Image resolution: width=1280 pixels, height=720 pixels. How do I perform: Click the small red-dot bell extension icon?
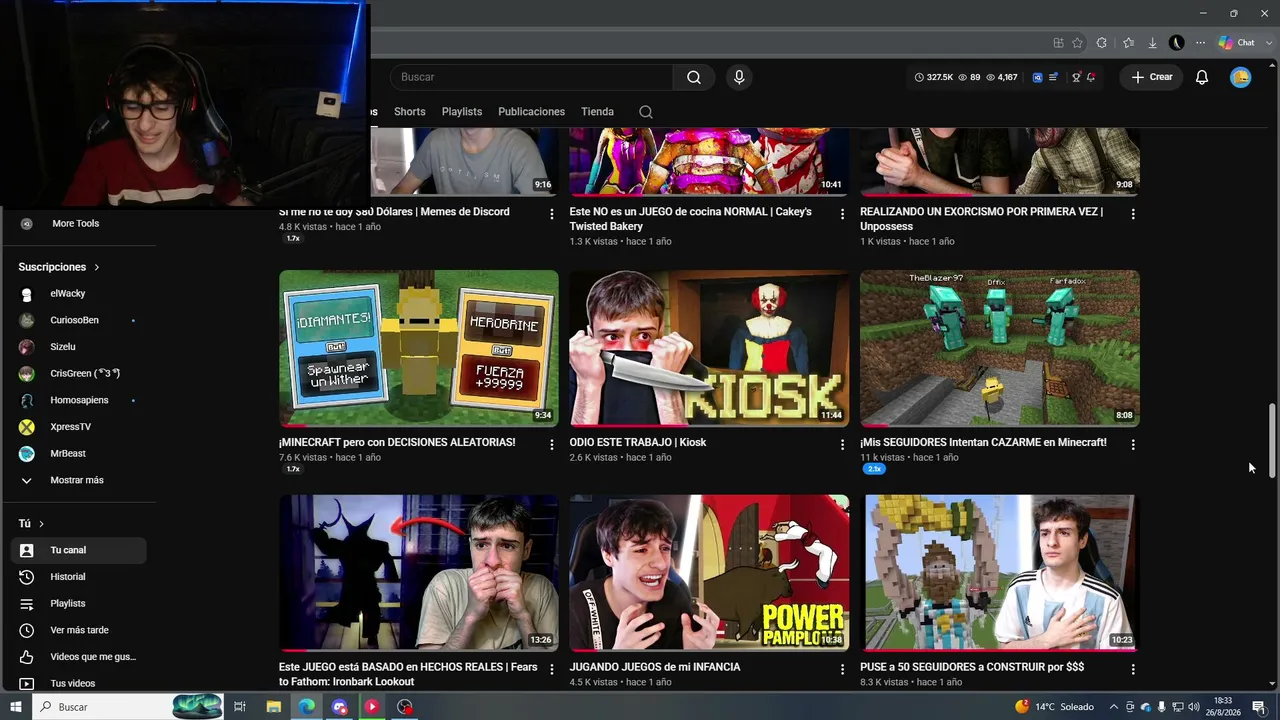coord(1091,77)
